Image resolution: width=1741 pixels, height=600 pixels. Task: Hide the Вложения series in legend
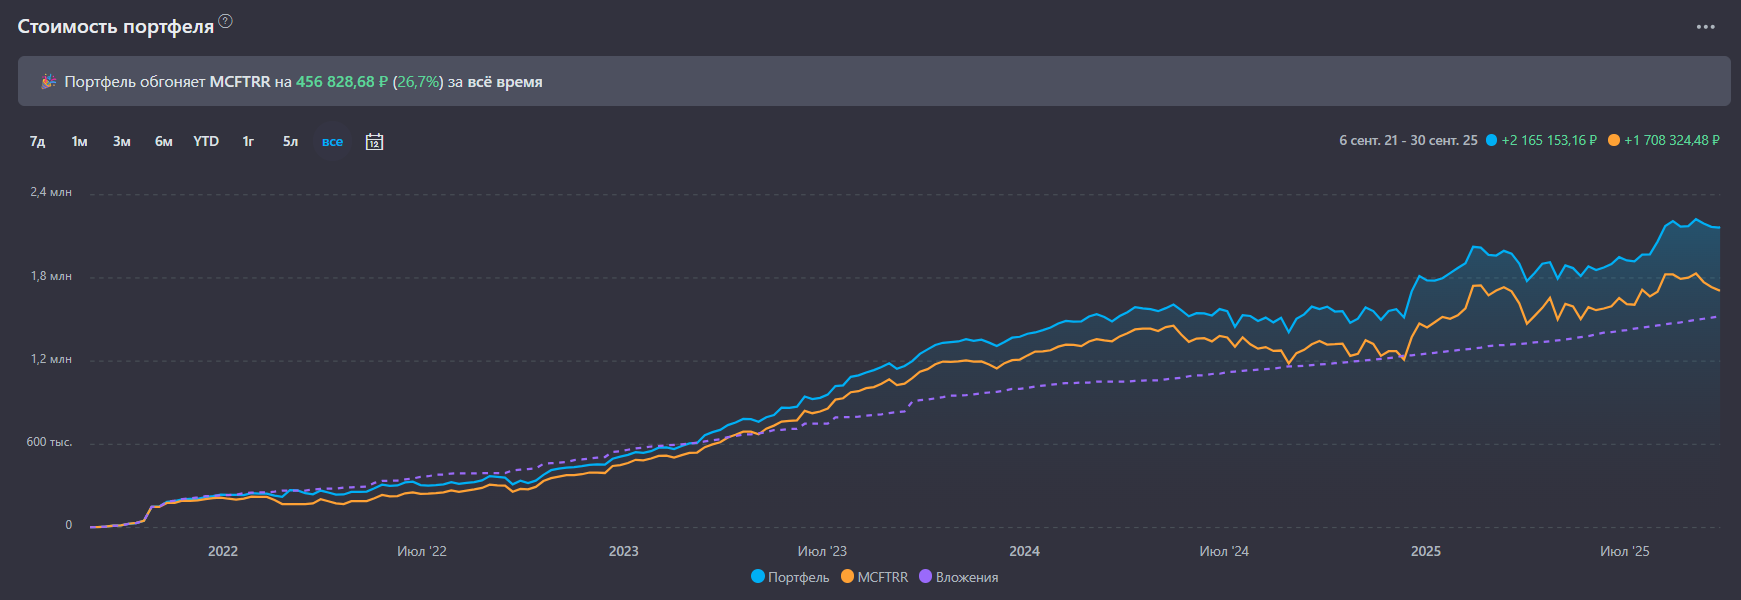(966, 577)
